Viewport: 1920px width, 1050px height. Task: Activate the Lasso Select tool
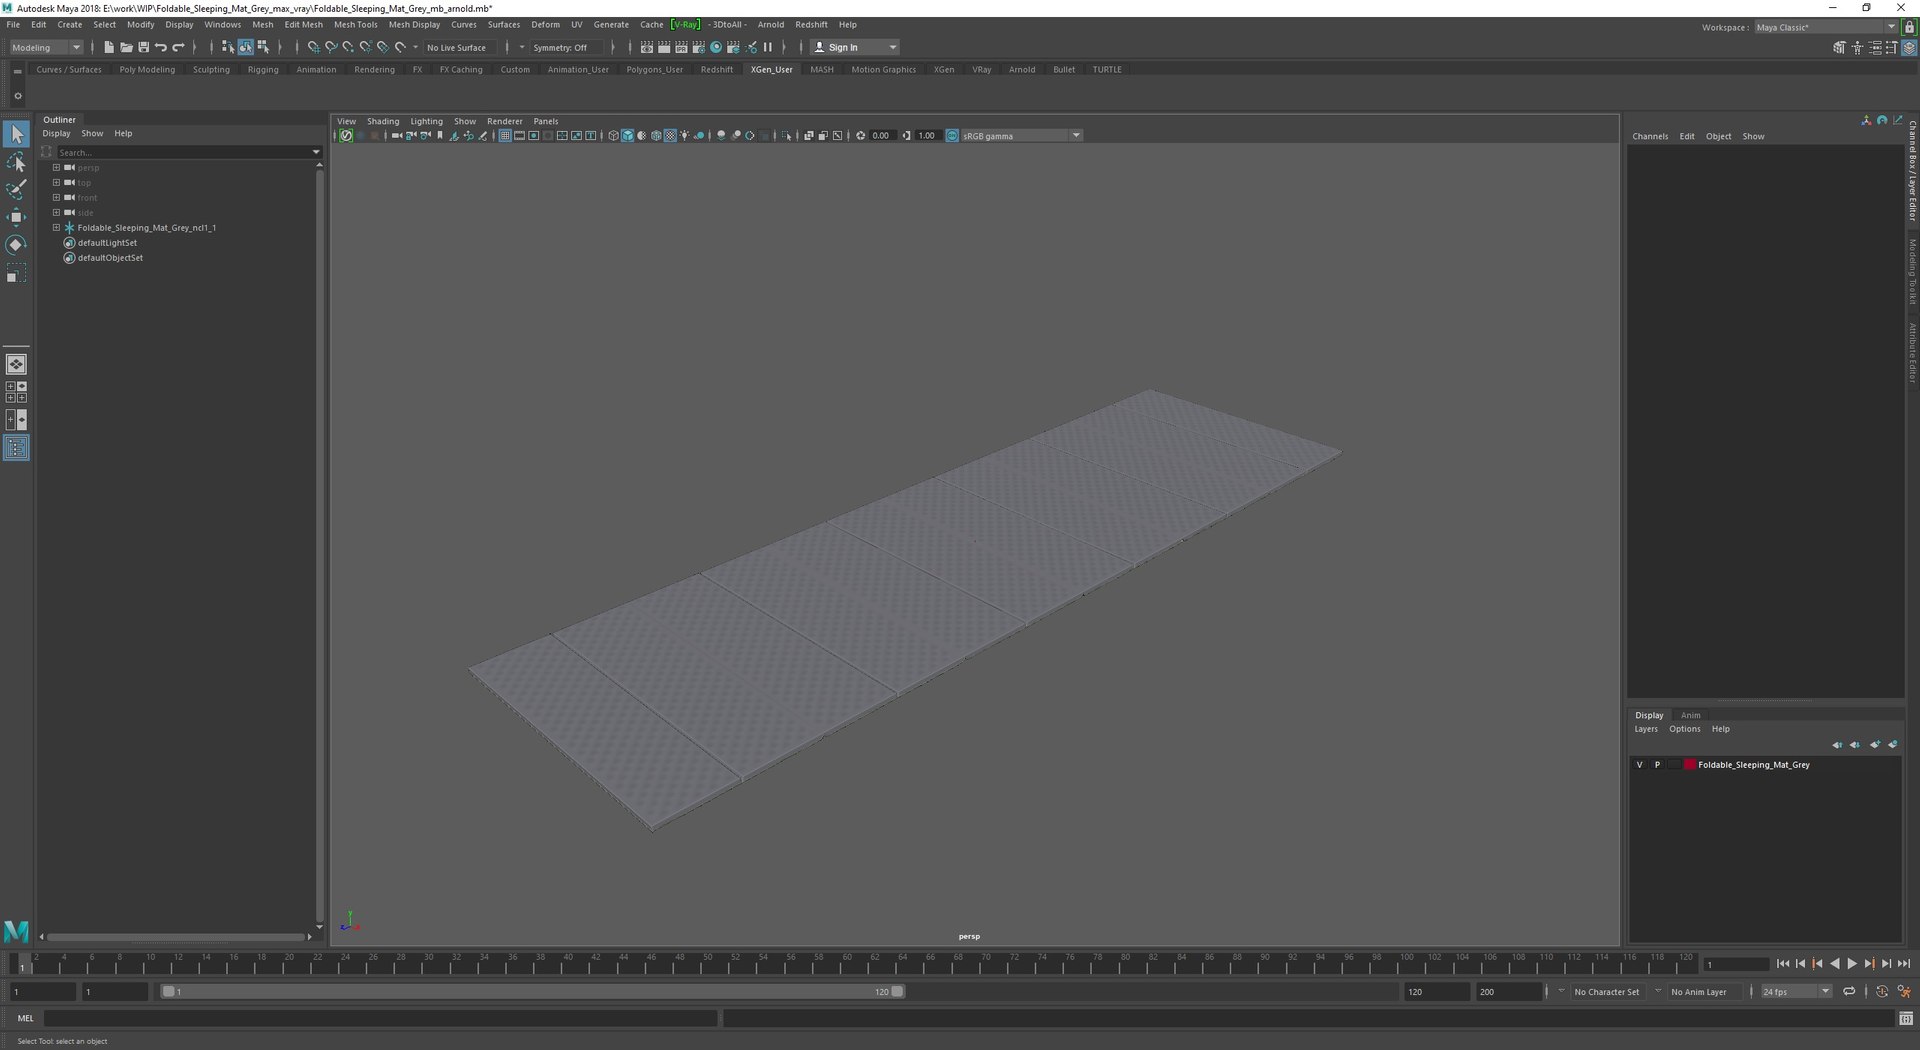point(16,162)
